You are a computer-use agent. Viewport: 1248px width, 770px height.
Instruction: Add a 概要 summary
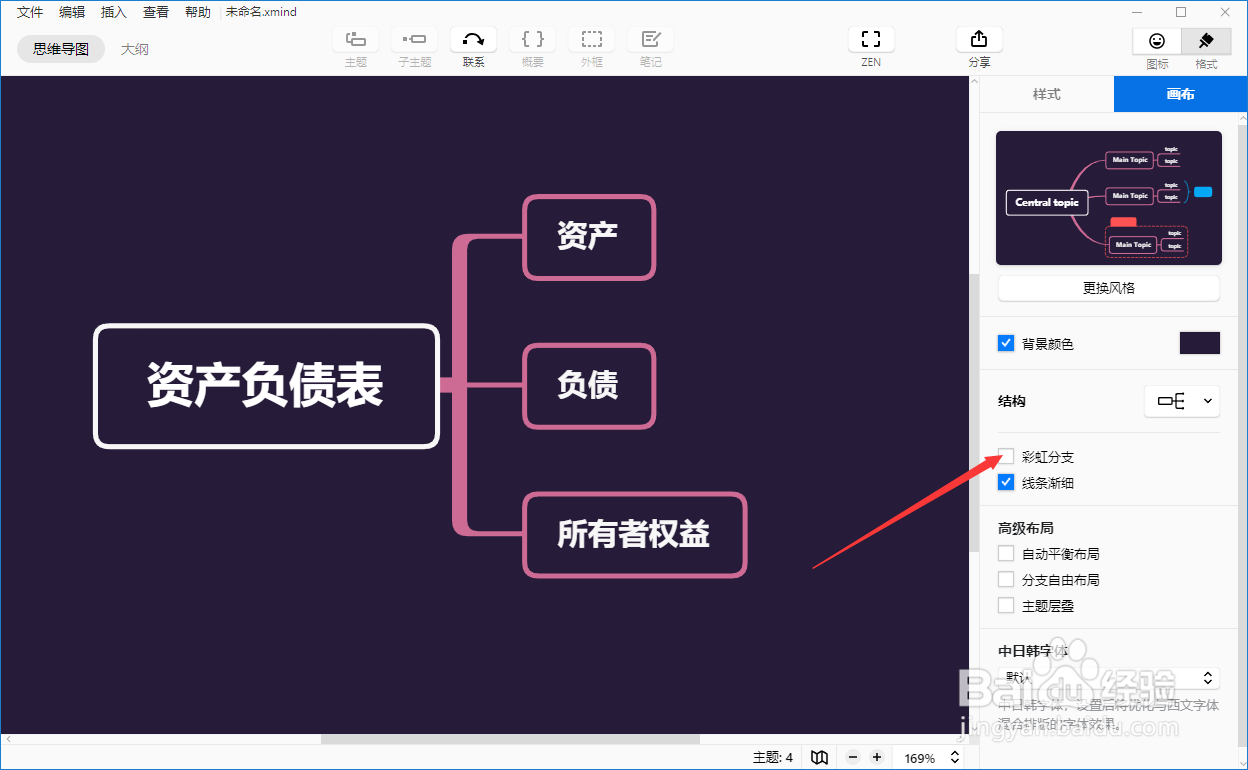click(532, 40)
